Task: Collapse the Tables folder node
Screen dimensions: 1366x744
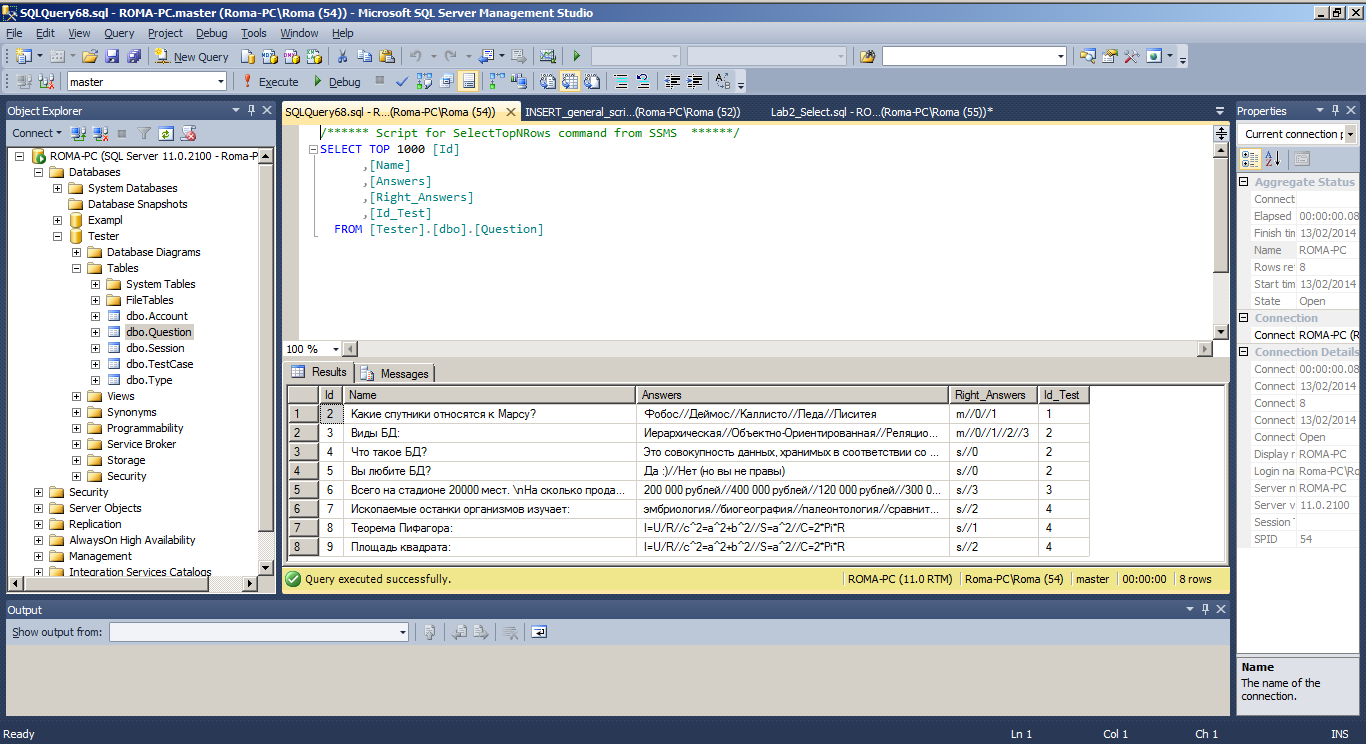Action: point(77,268)
